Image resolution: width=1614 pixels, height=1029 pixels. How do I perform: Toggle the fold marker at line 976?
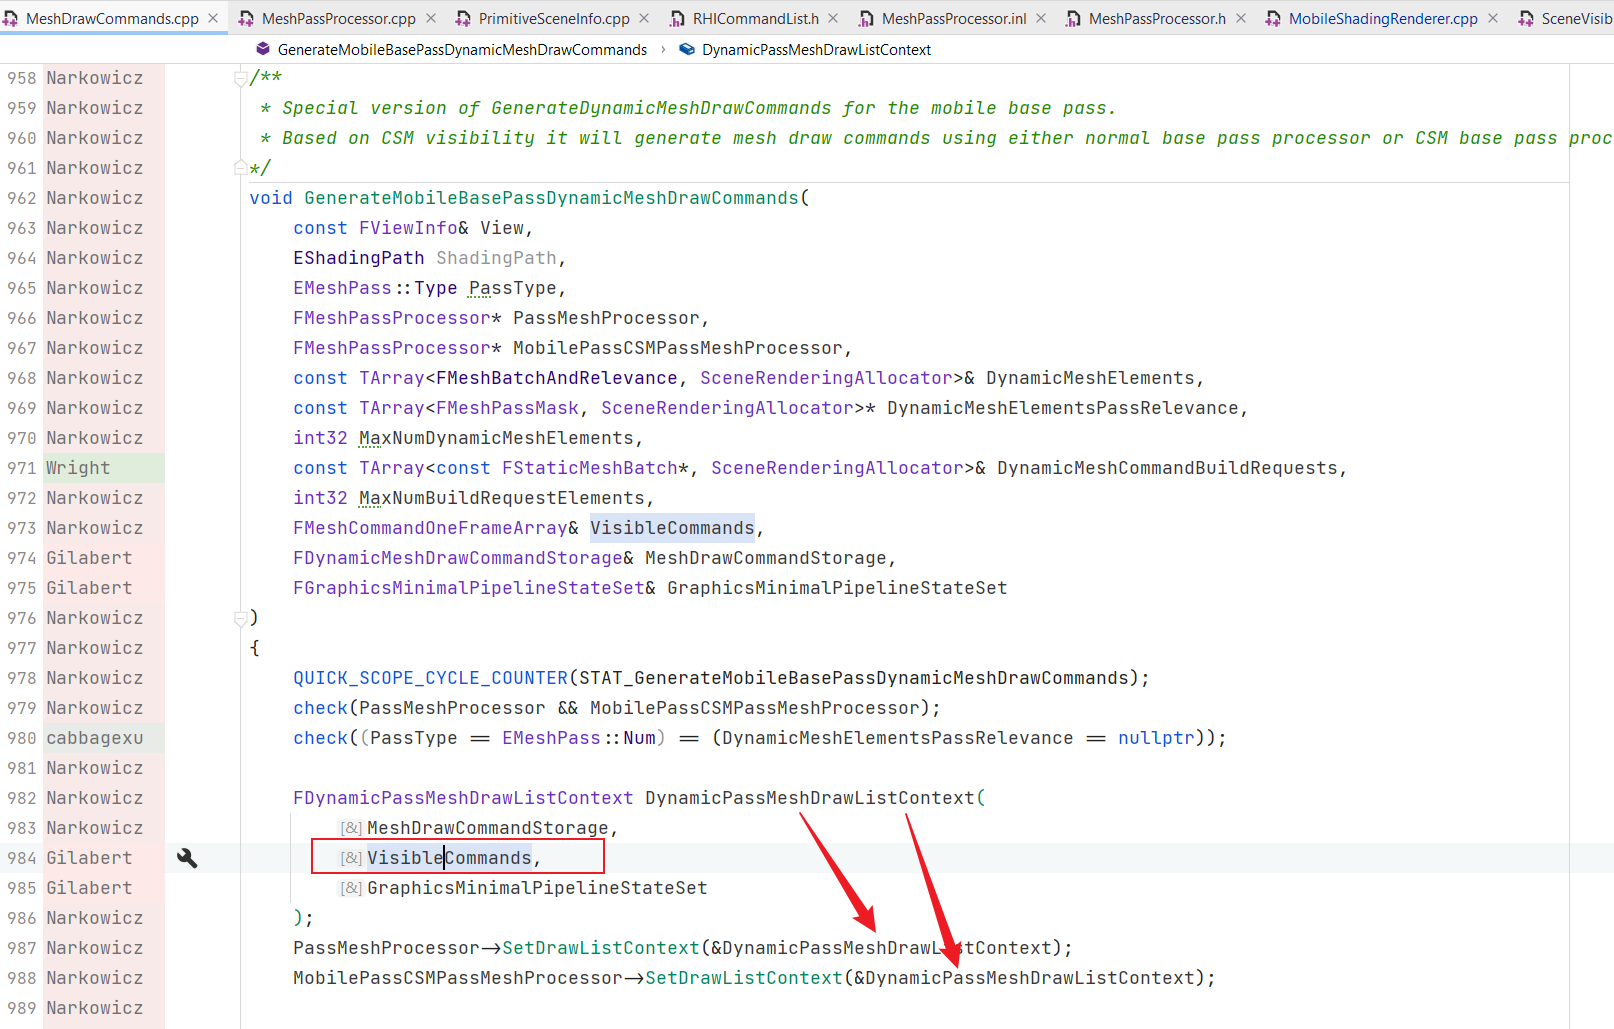[x=240, y=618]
